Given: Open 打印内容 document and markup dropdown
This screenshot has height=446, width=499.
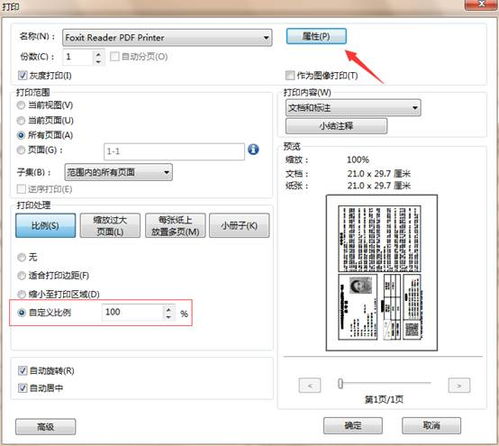Looking at the screenshot, I should (x=353, y=108).
